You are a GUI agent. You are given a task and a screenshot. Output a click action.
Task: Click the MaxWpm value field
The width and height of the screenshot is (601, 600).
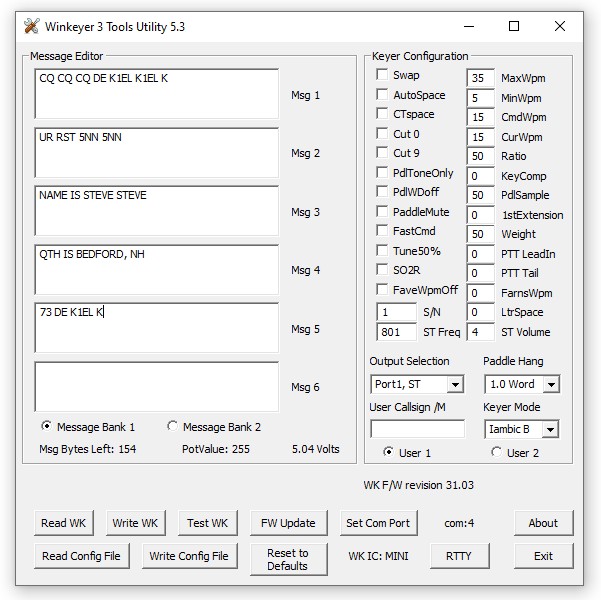[481, 78]
